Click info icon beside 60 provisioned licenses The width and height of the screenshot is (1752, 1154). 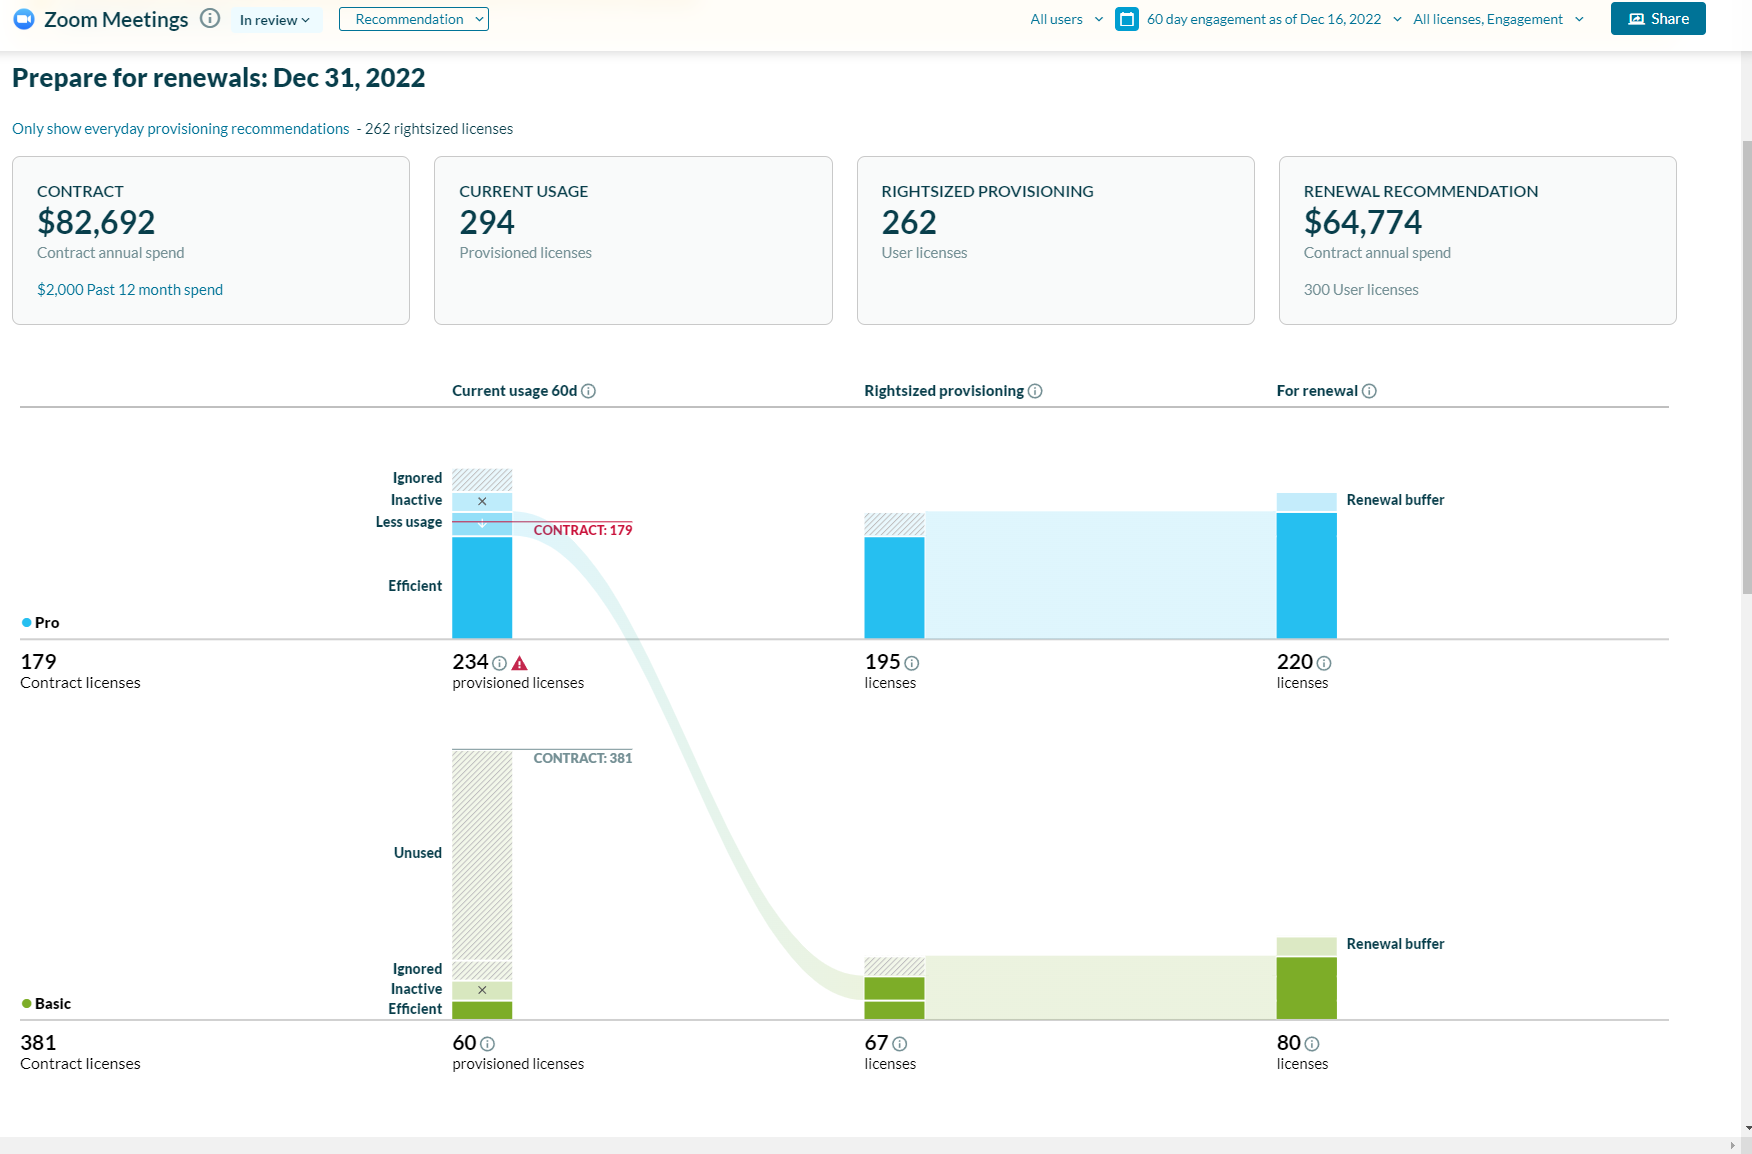click(487, 1044)
